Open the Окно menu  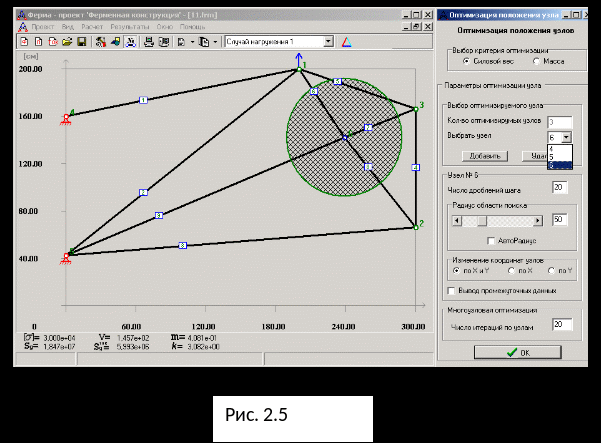point(164,27)
